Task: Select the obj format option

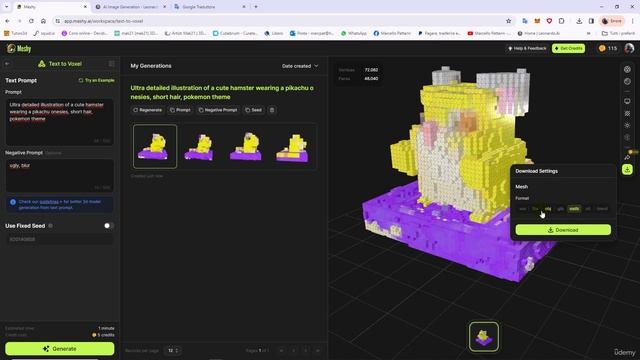Action: tap(548, 209)
